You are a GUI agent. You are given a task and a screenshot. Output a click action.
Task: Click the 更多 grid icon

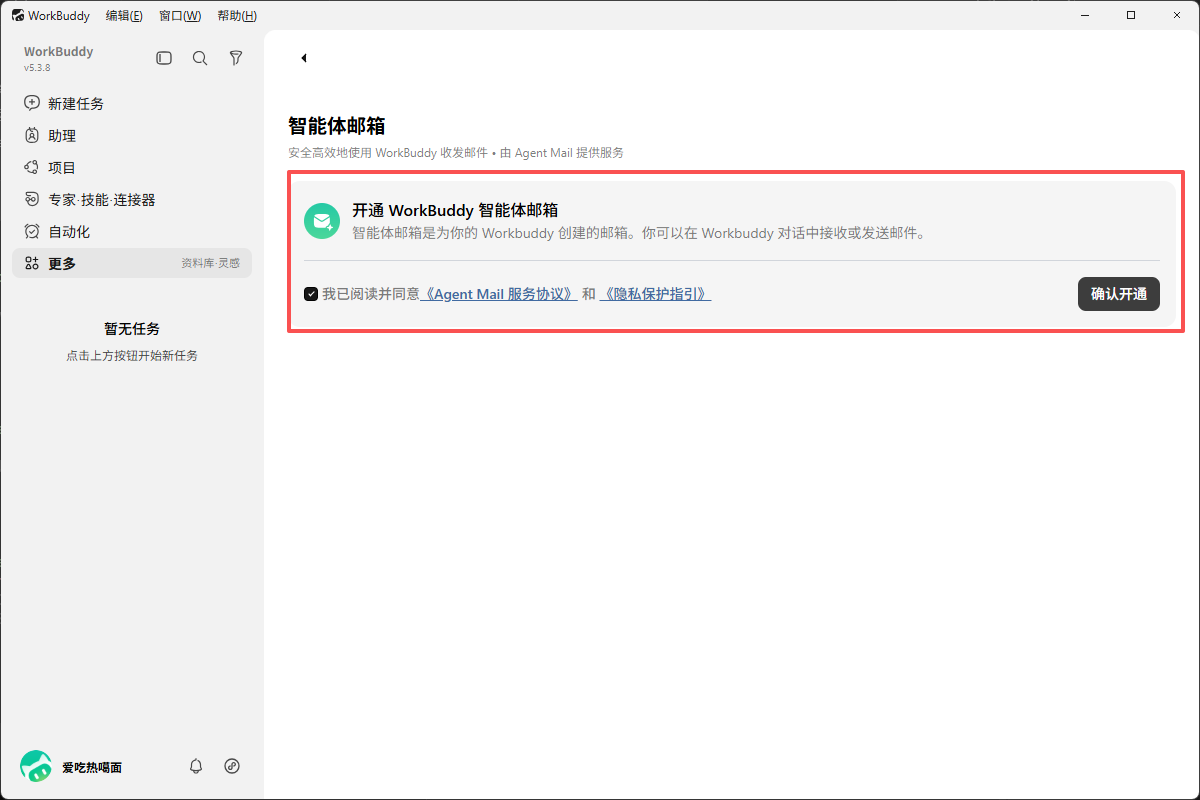click(32, 263)
